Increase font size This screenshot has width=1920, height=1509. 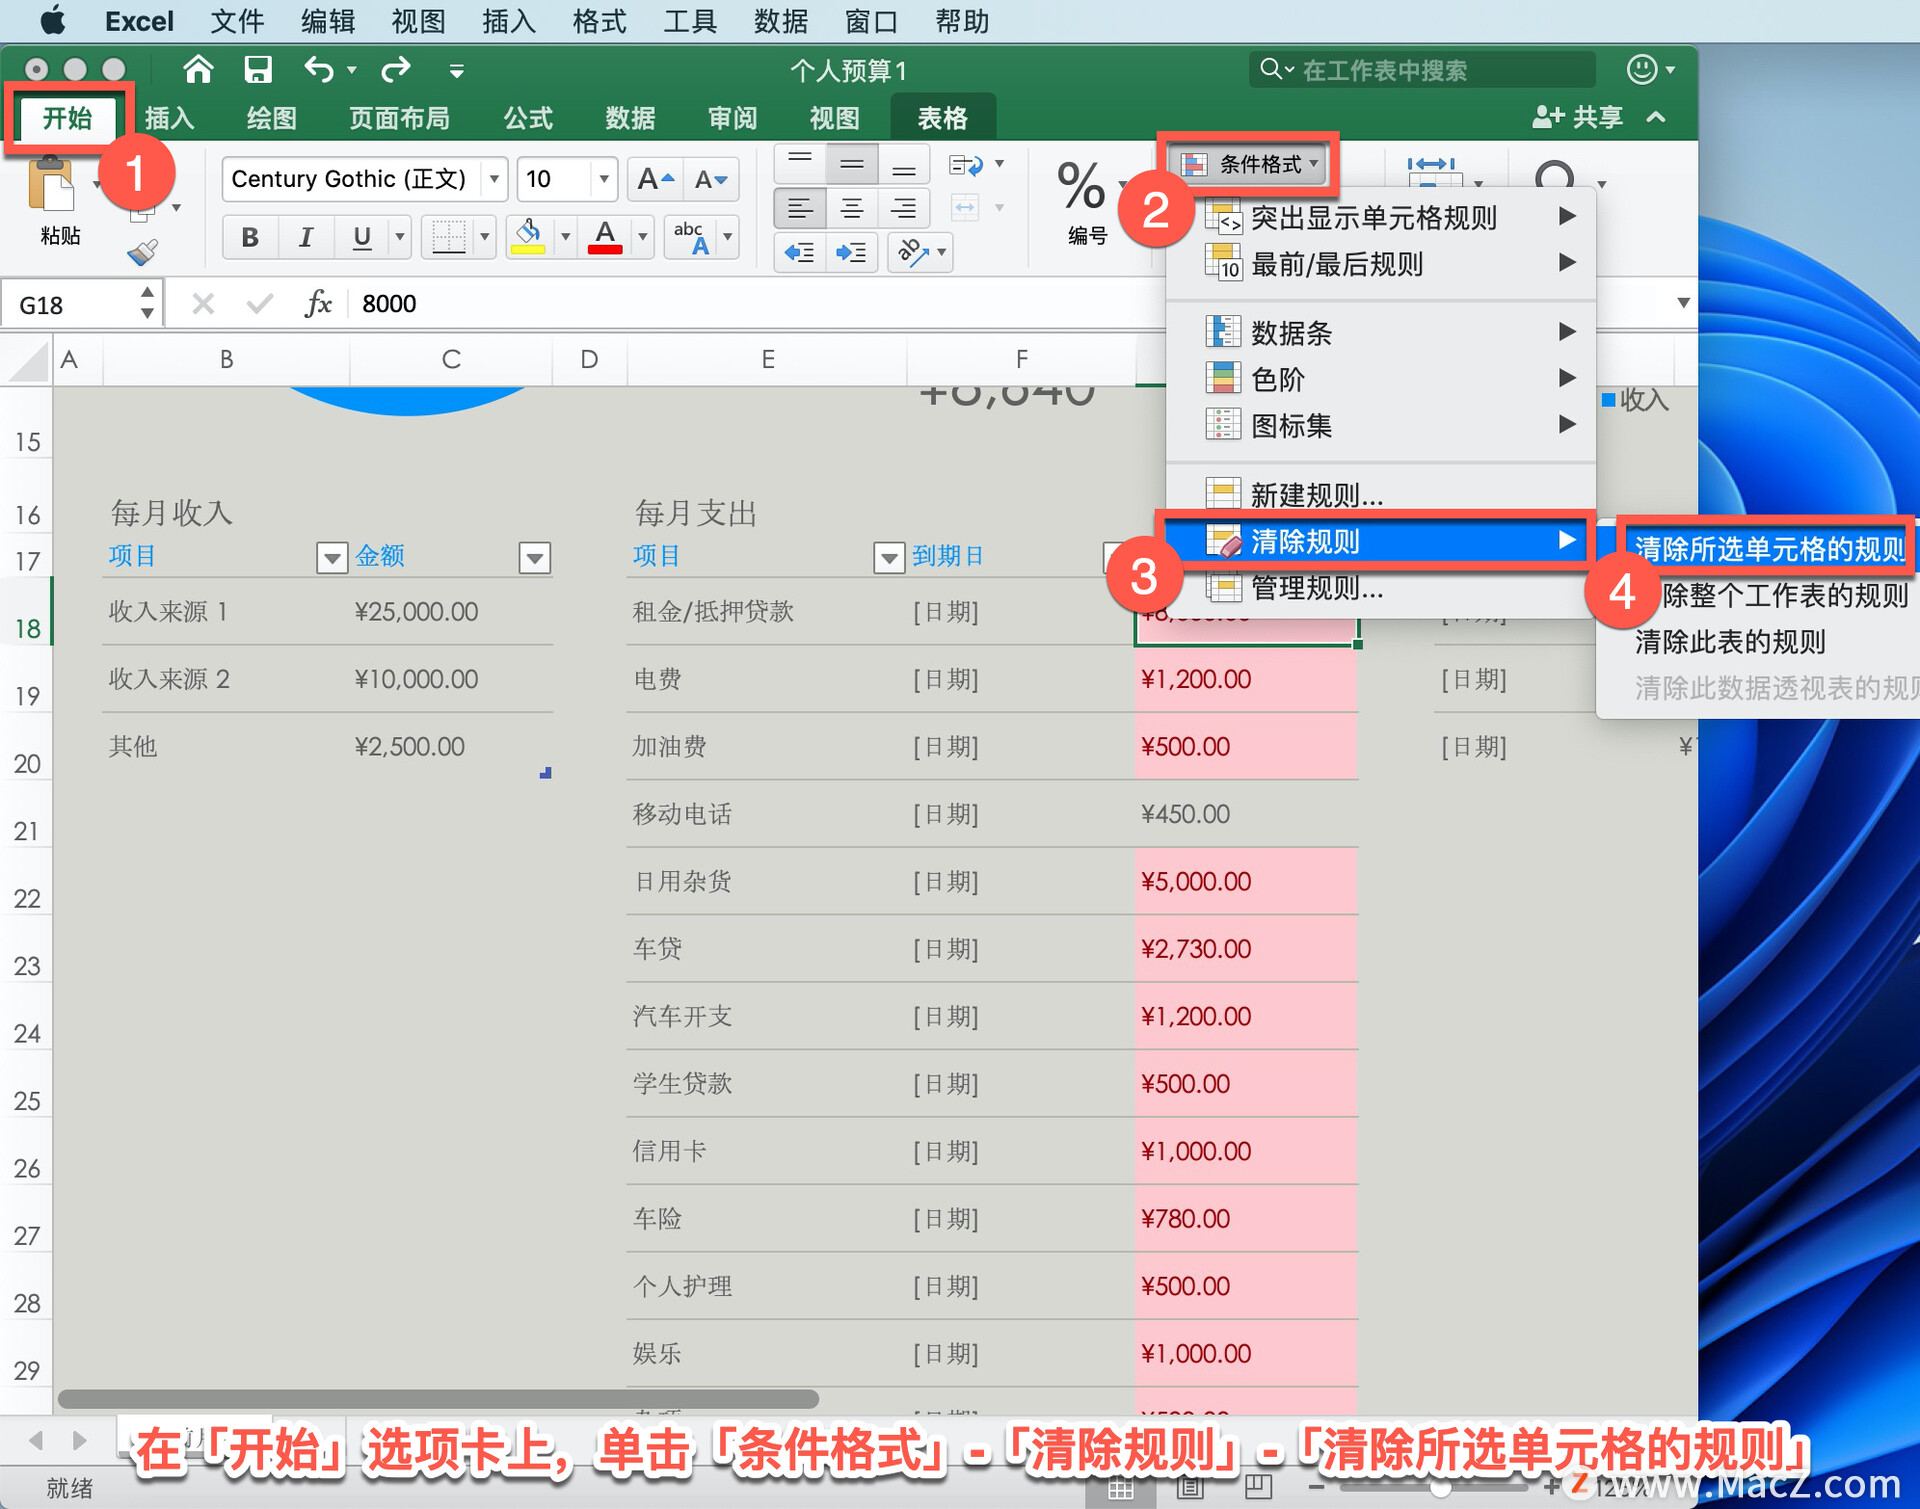[656, 180]
